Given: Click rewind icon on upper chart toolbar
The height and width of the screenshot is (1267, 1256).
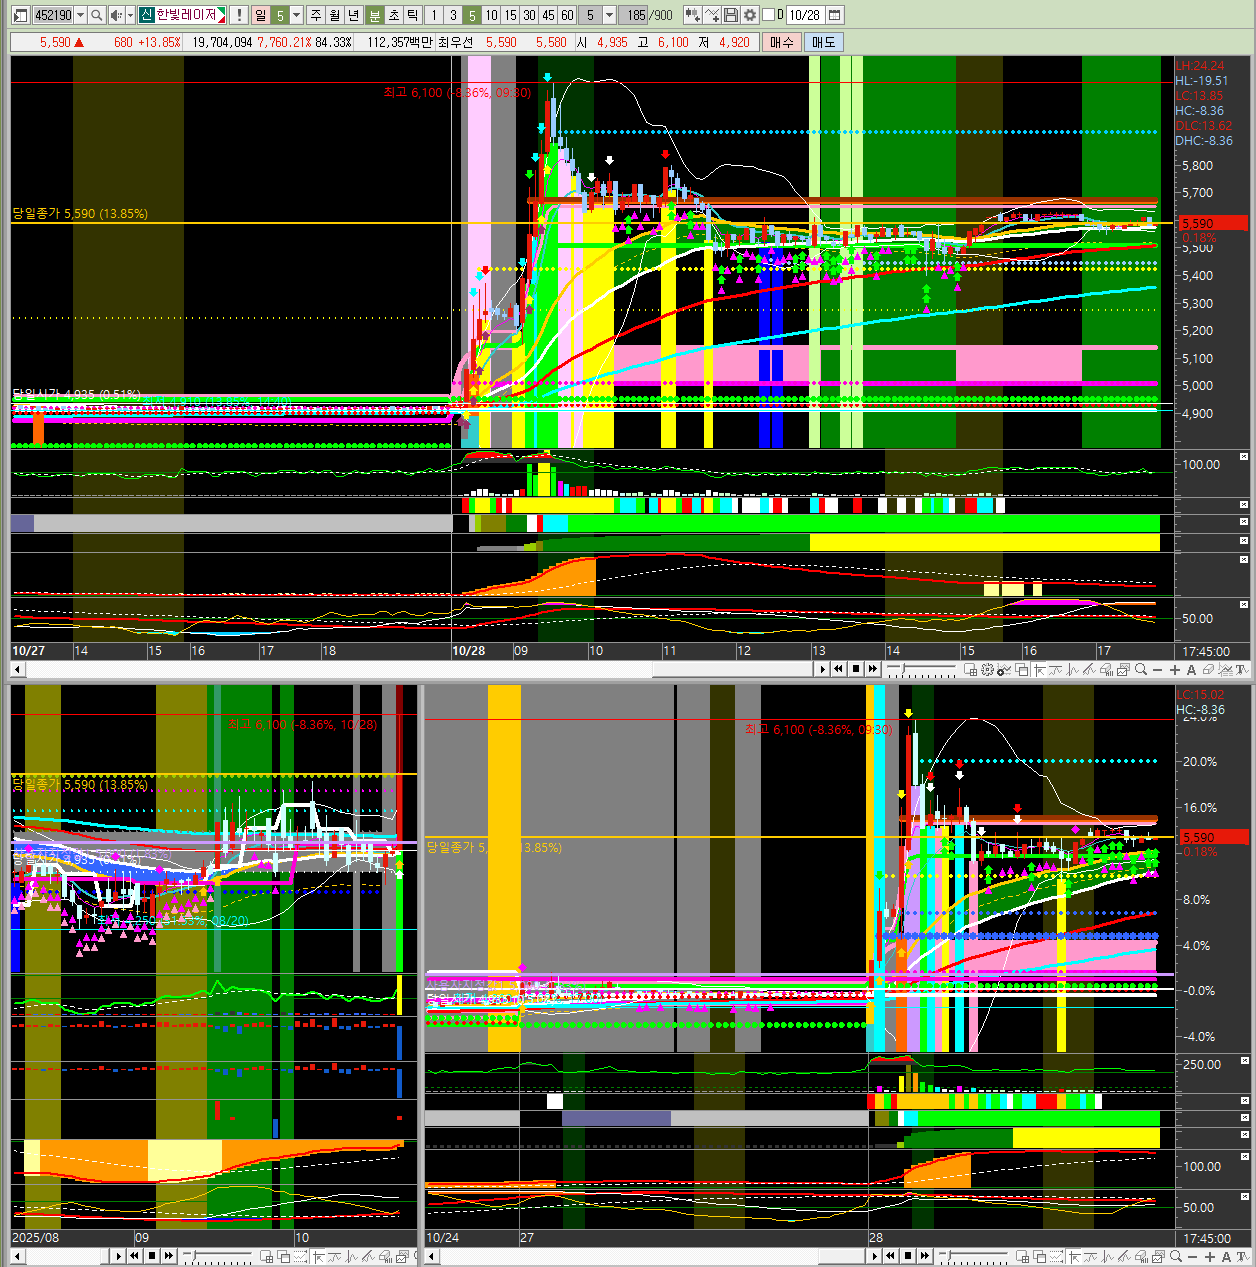Looking at the screenshot, I should tap(839, 669).
